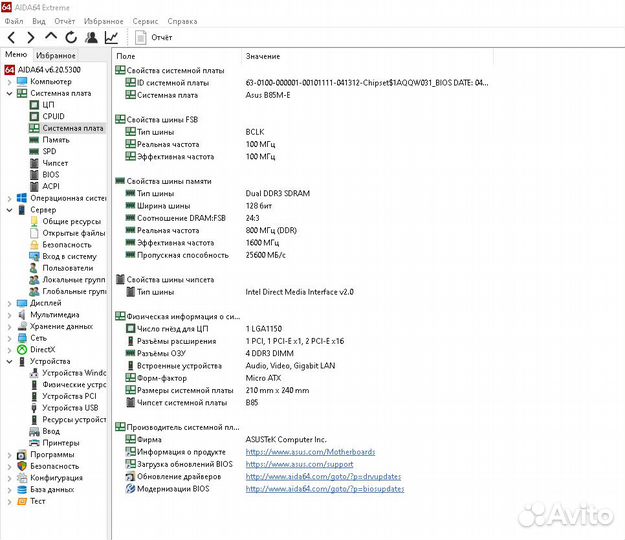
Task: Select the AIDA64 v6.20.5300 root node
Action: tap(49, 70)
